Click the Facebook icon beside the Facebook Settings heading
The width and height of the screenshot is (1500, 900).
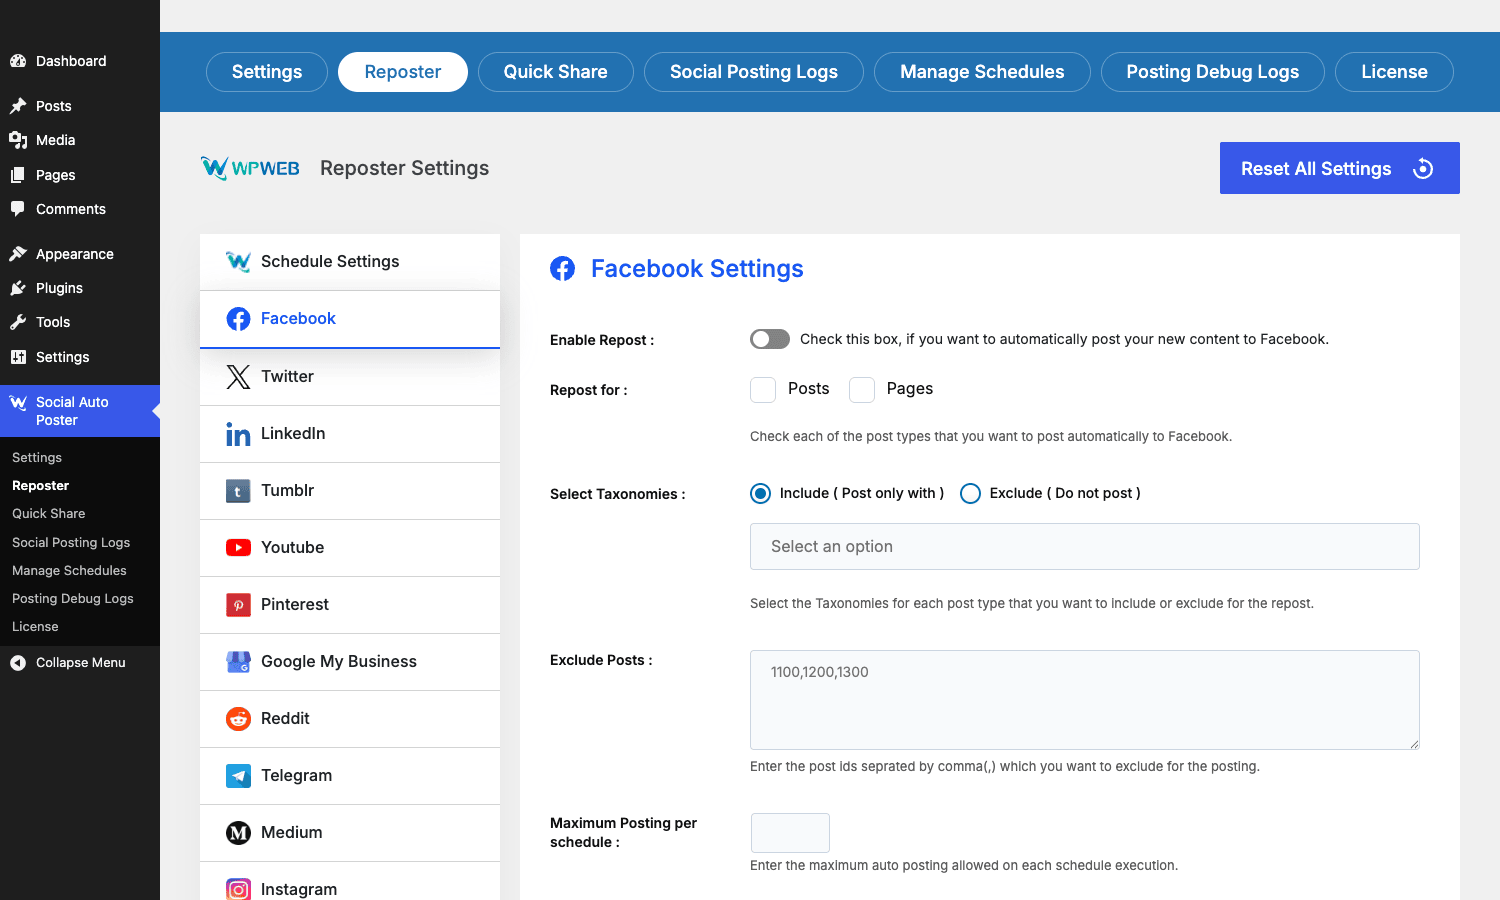point(563,269)
